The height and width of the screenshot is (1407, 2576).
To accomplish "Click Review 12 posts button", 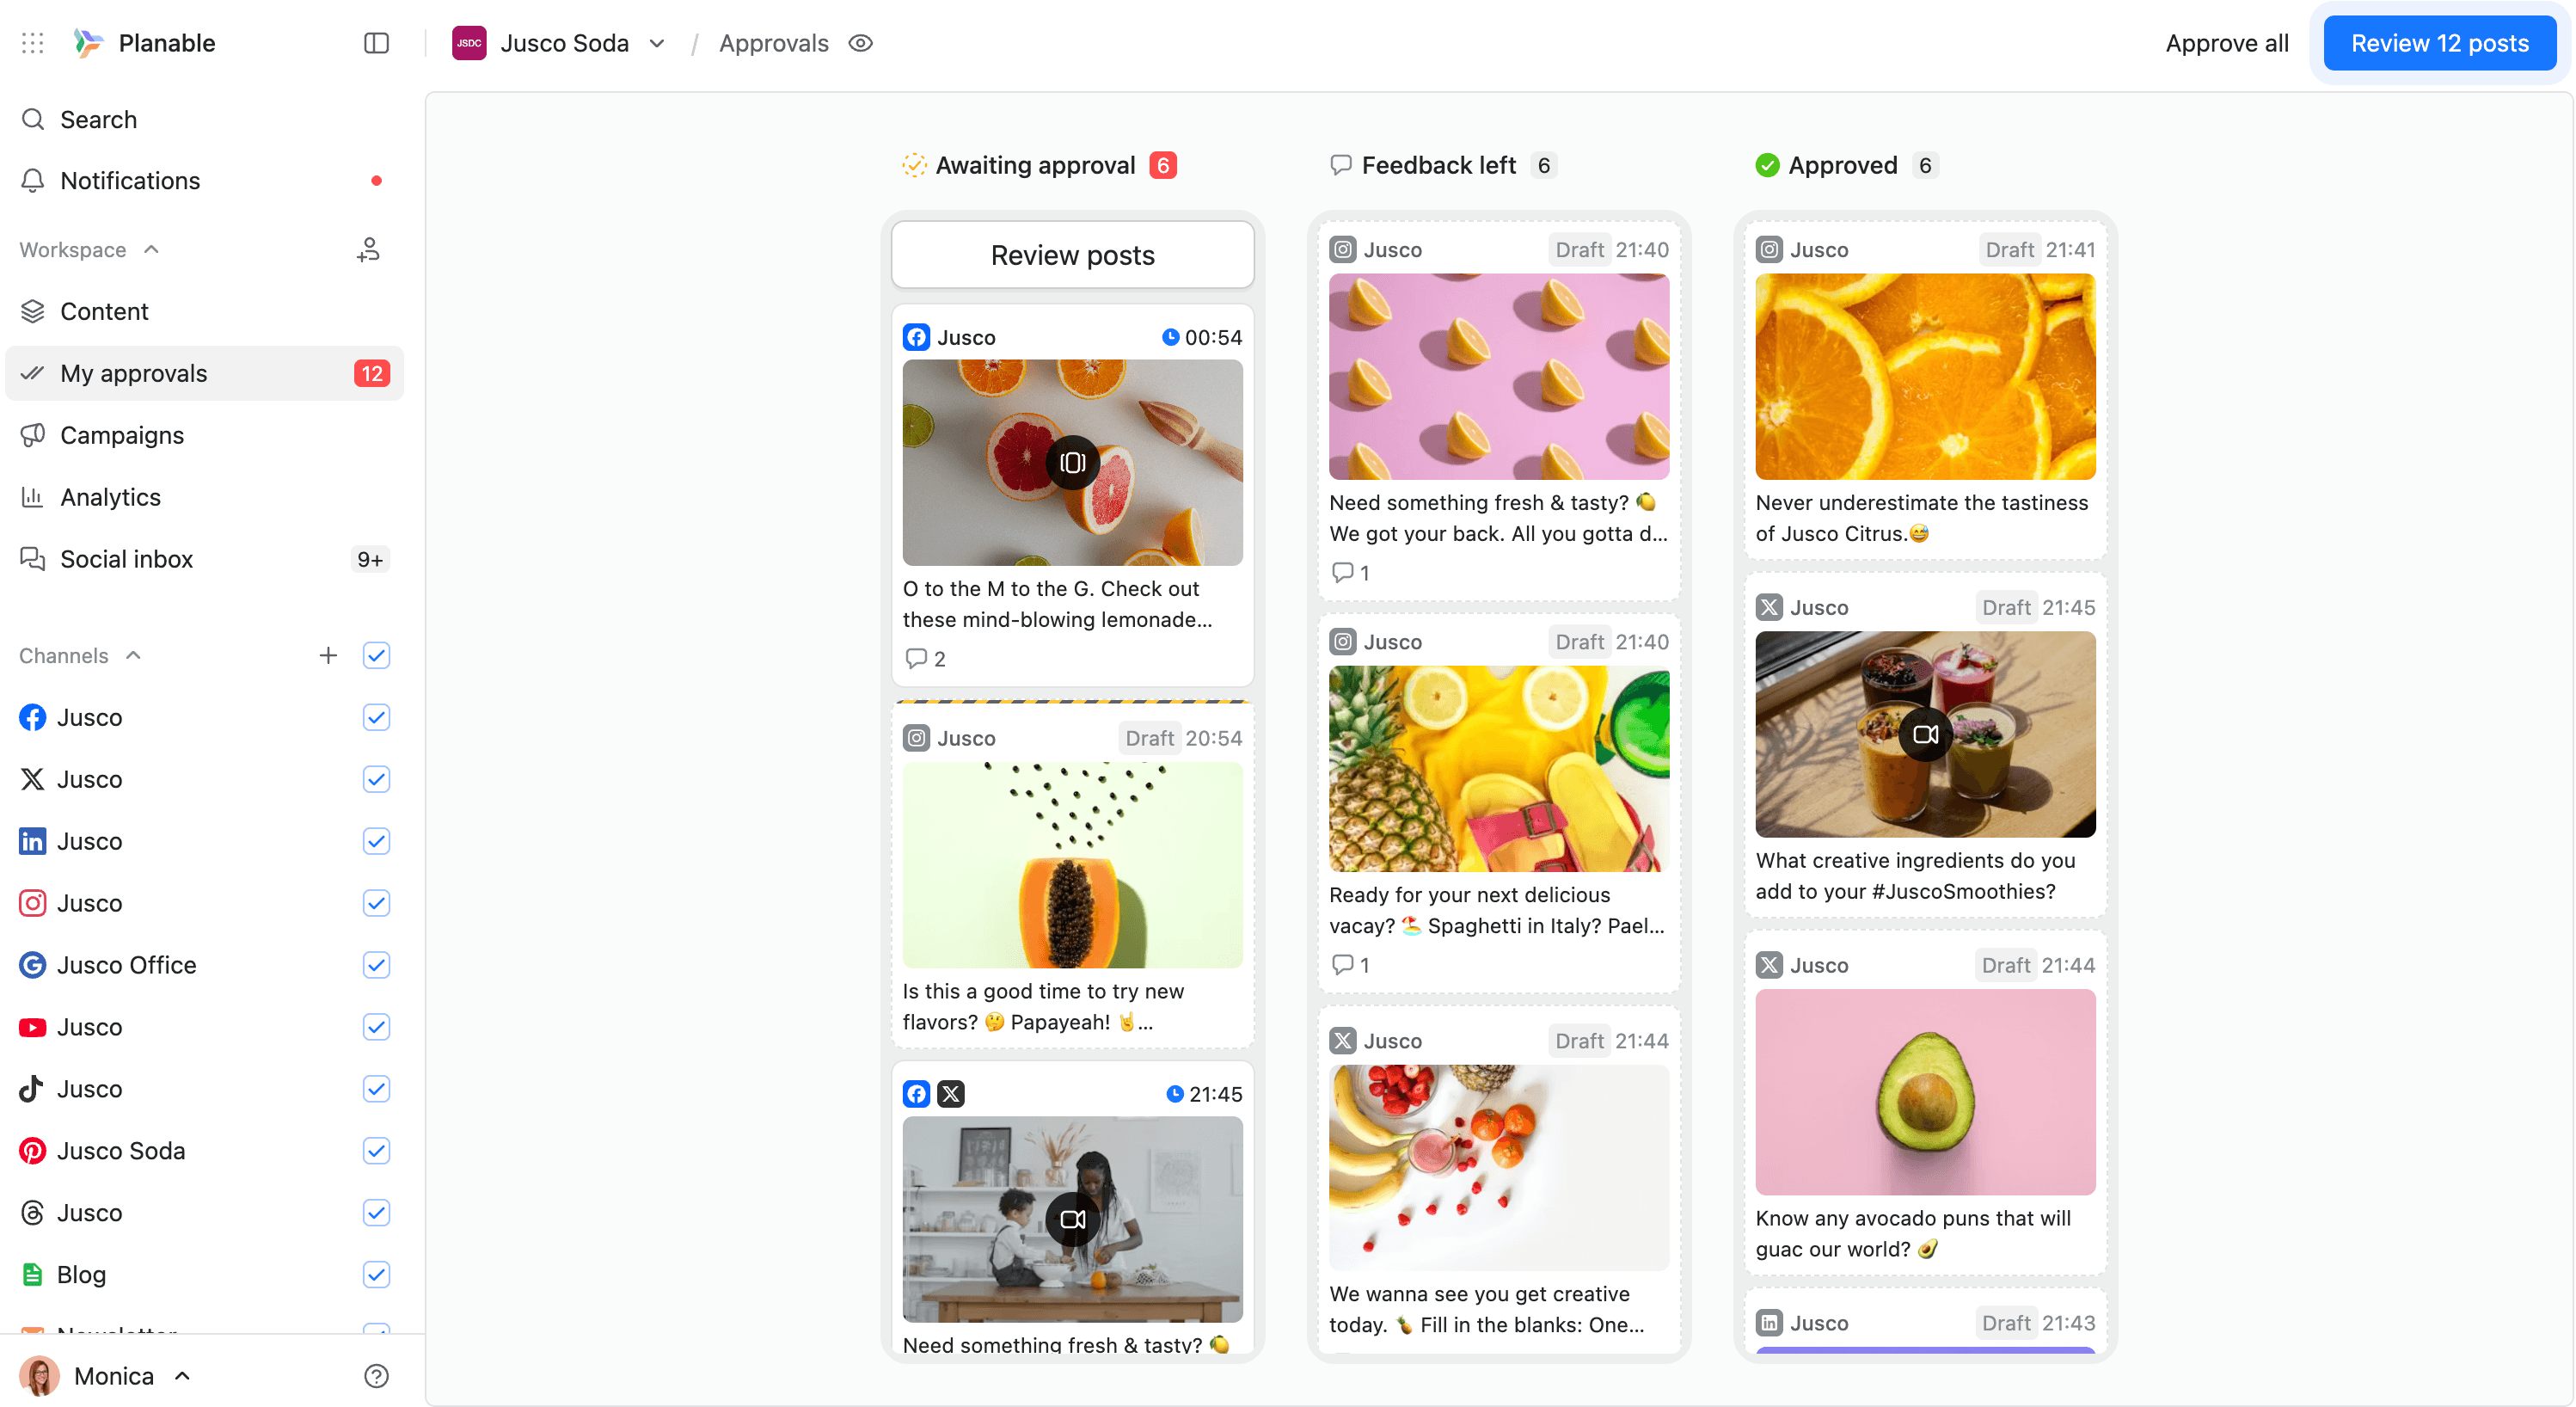I will 2439,43.
